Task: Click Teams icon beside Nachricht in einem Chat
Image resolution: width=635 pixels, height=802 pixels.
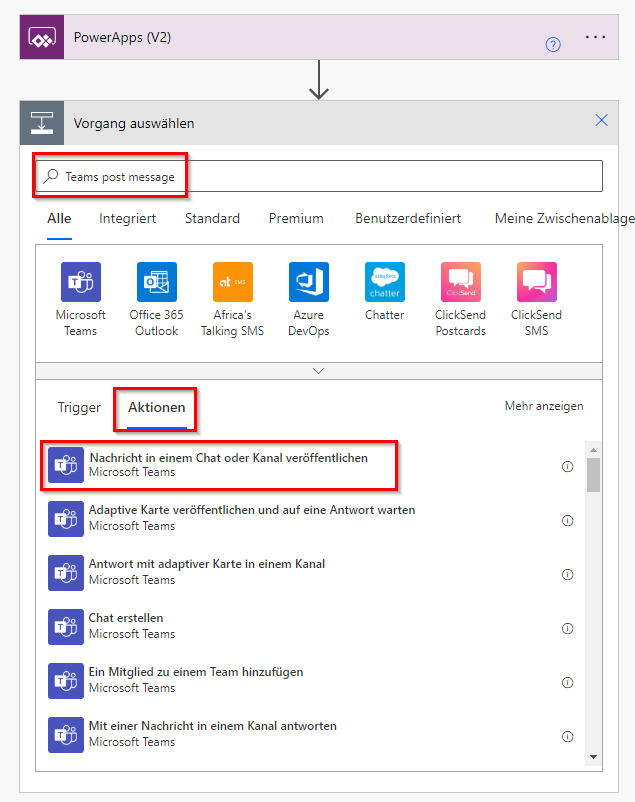Action: [x=66, y=465]
